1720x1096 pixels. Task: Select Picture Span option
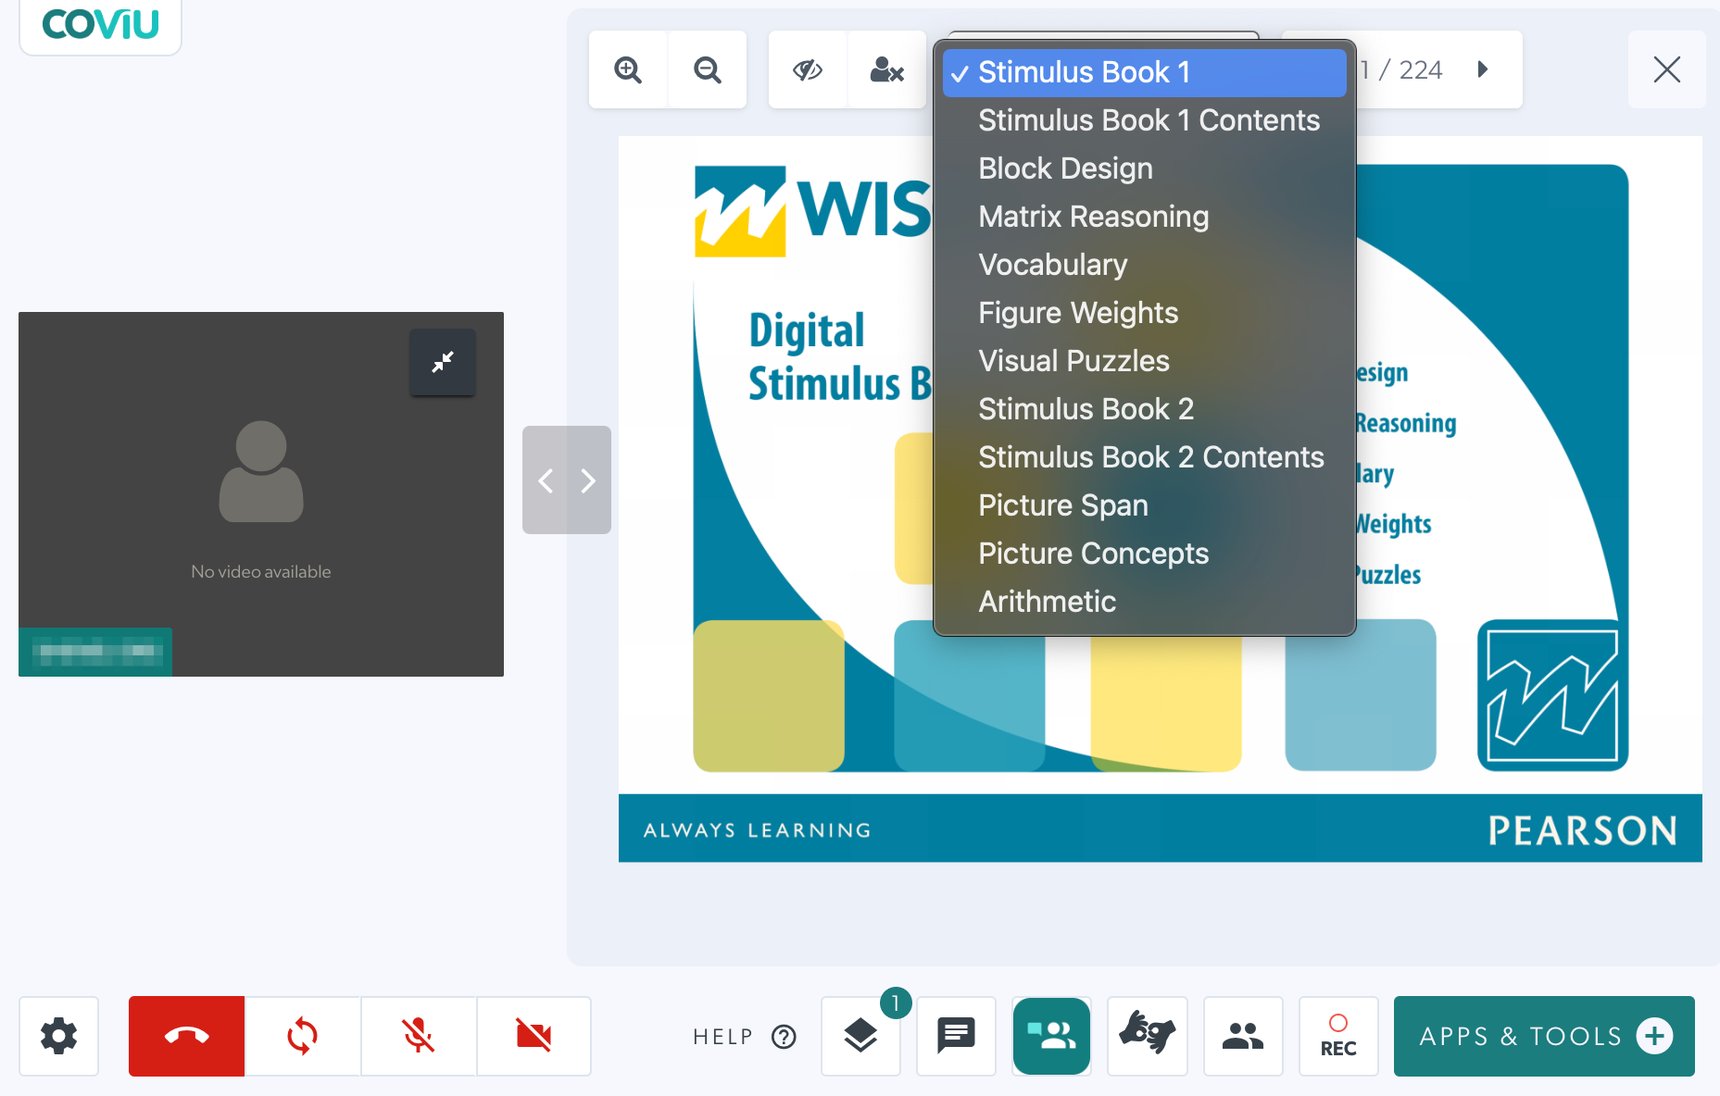1144,505
